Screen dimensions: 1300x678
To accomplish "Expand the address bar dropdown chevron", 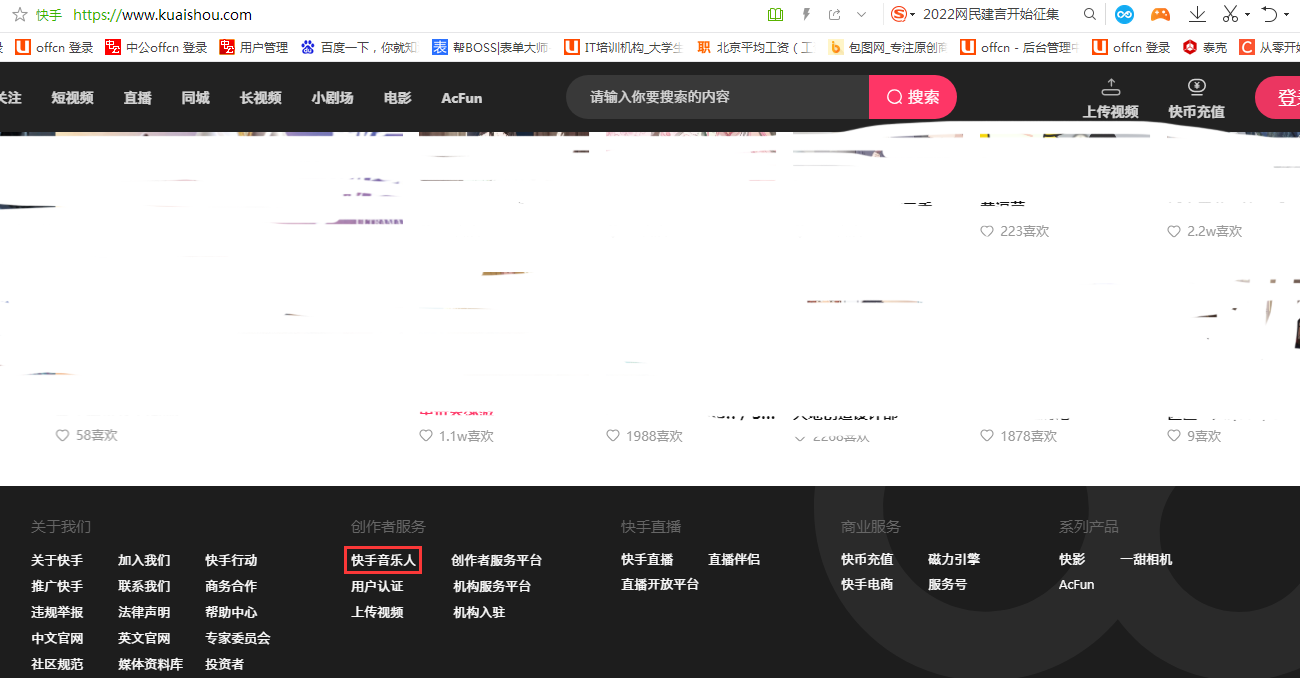I will click(x=862, y=14).
